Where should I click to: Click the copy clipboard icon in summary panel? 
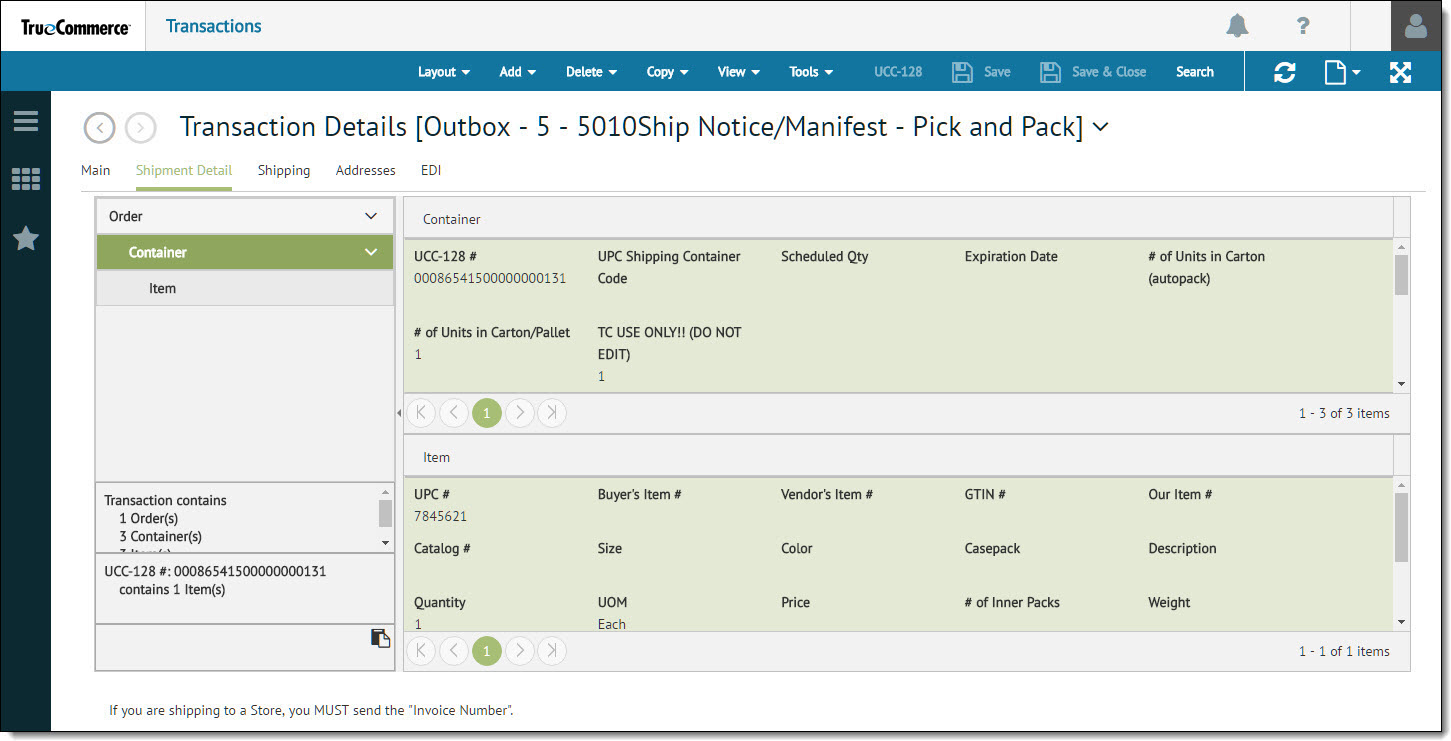(380, 638)
